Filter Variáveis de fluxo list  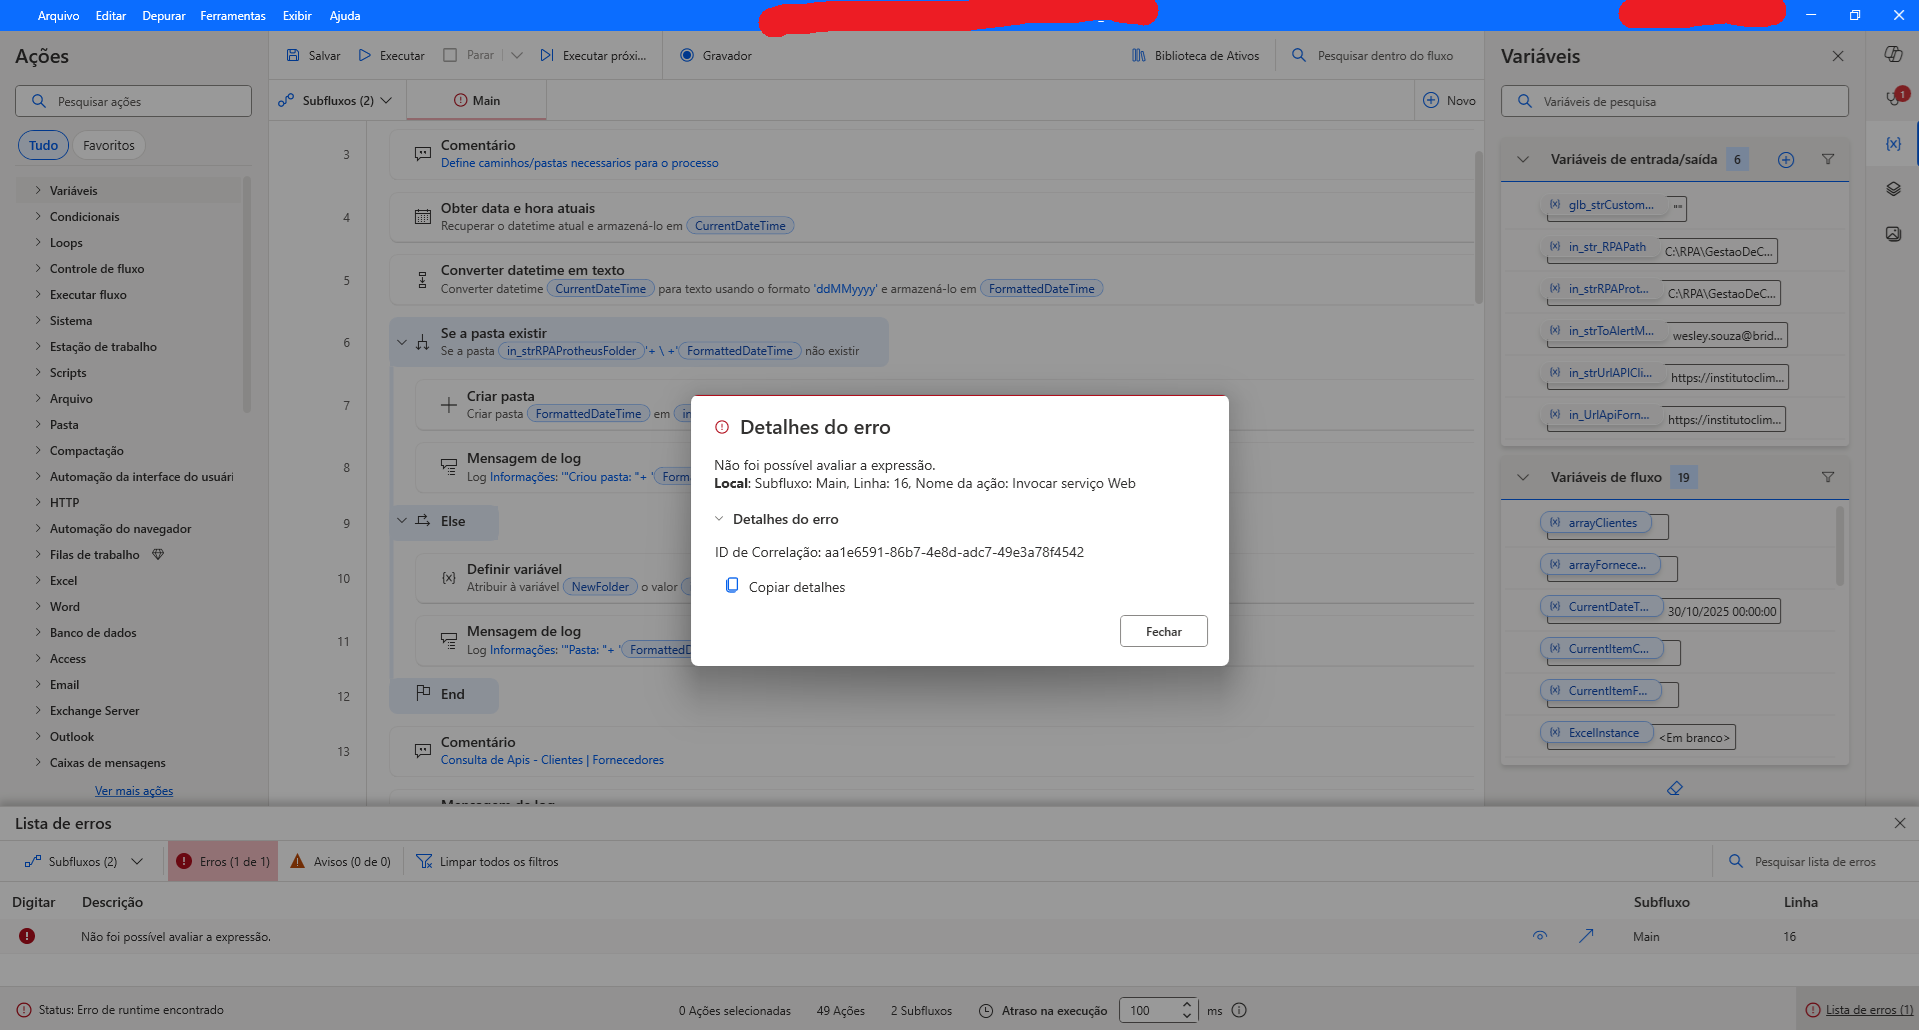(1828, 478)
